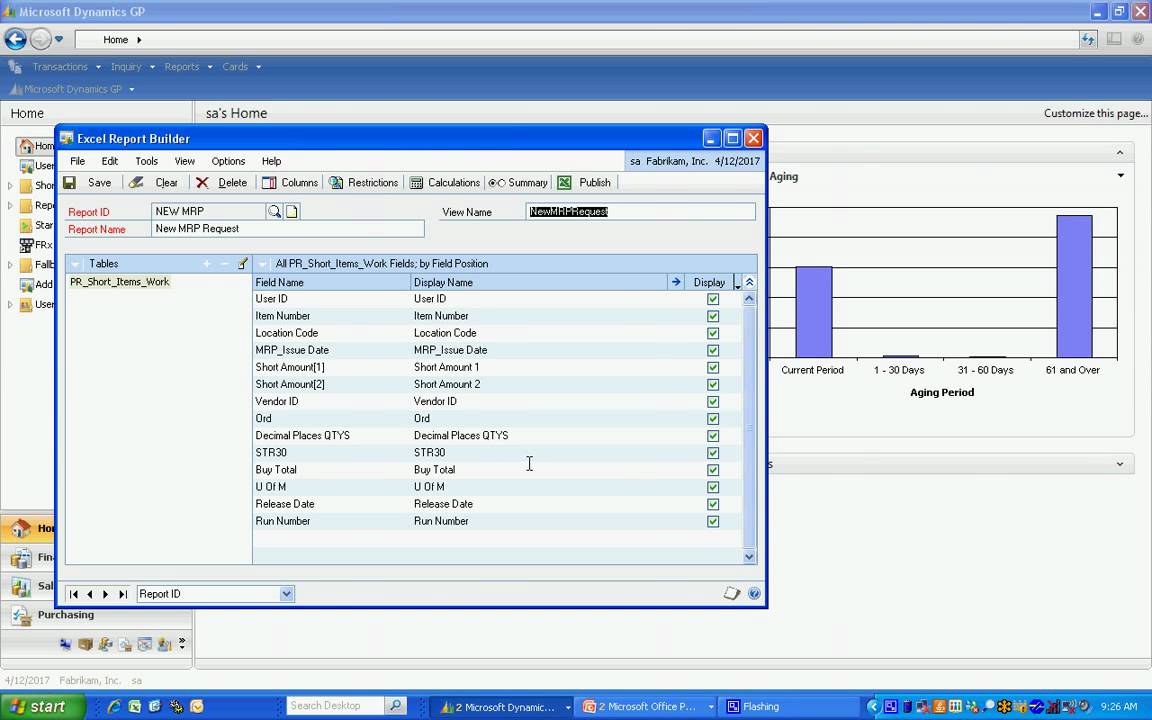Click the refresh icon right of address bar
Screen dimensions: 1152x720
[x=1088, y=40]
